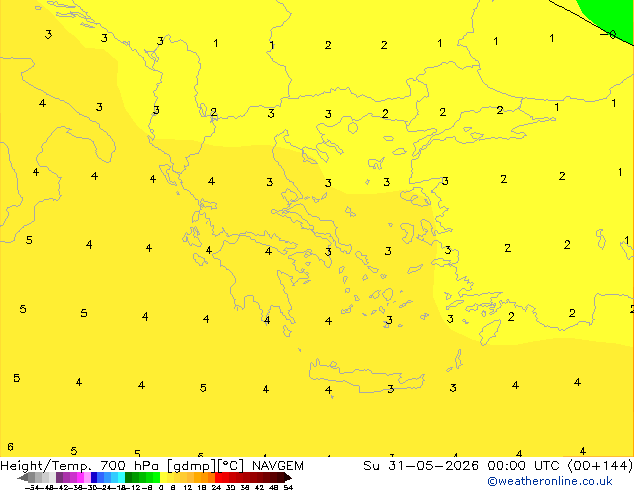The height and width of the screenshot is (490, 634).
Task: Click the gray left arrow end of legend
Action: [x=23, y=477]
